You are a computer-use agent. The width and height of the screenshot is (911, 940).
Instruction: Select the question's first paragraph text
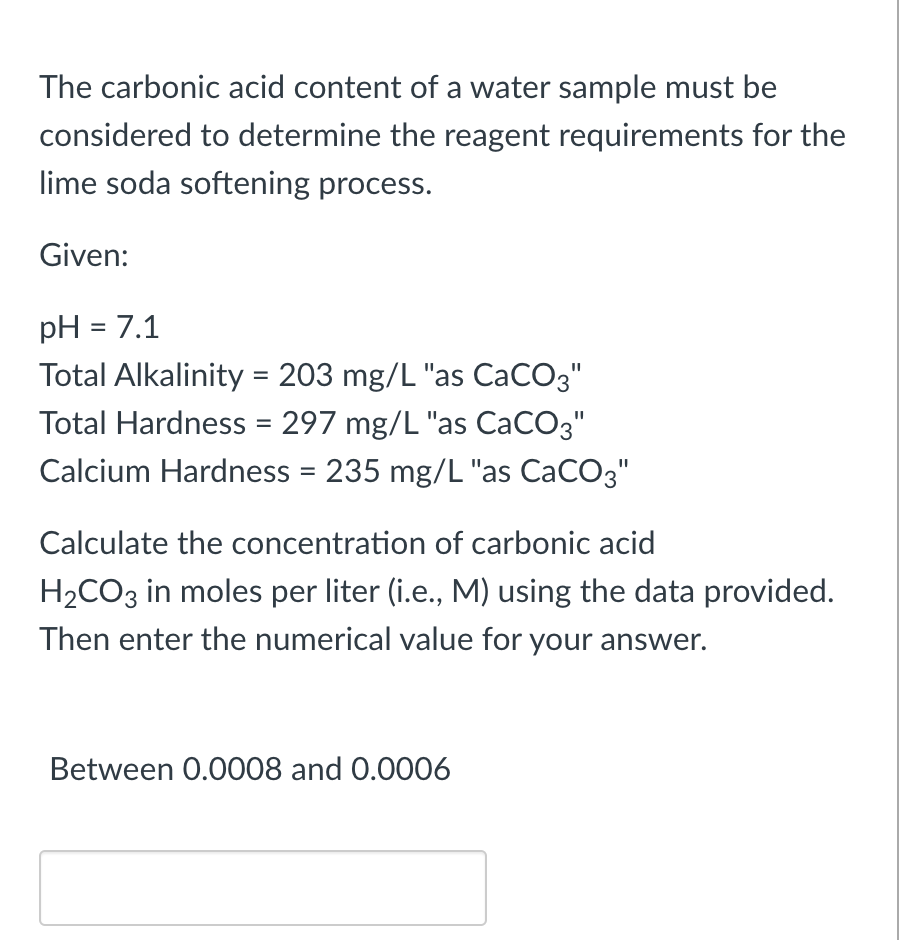(400, 135)
